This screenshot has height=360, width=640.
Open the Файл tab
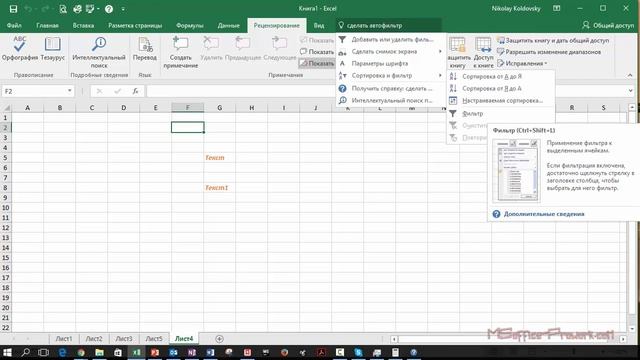click(x=14, y=25)
